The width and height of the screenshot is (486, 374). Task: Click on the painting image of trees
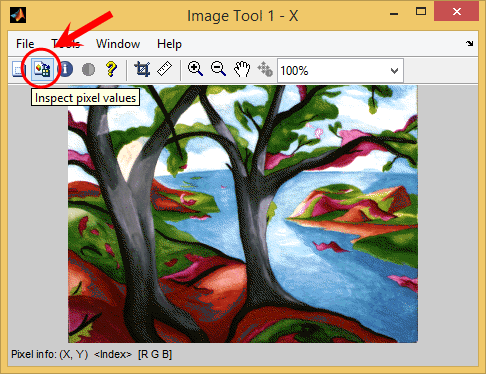point(243,214)
